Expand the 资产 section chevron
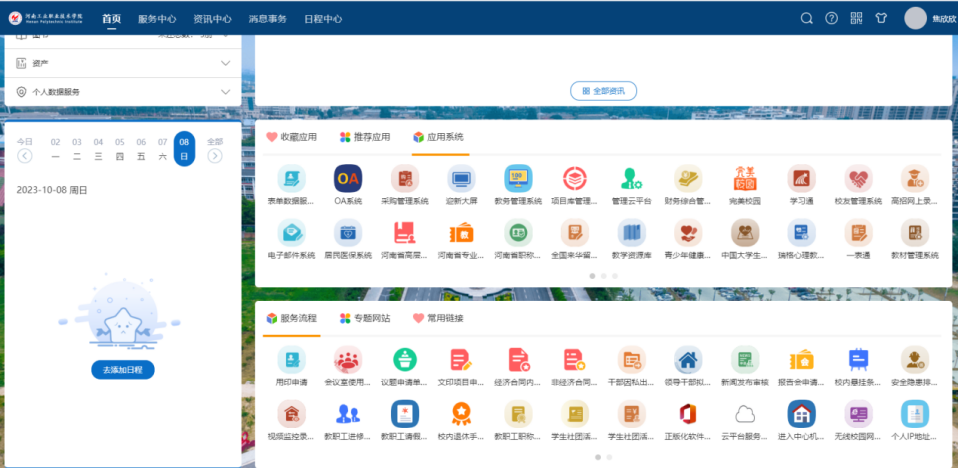 pos(225,64)
